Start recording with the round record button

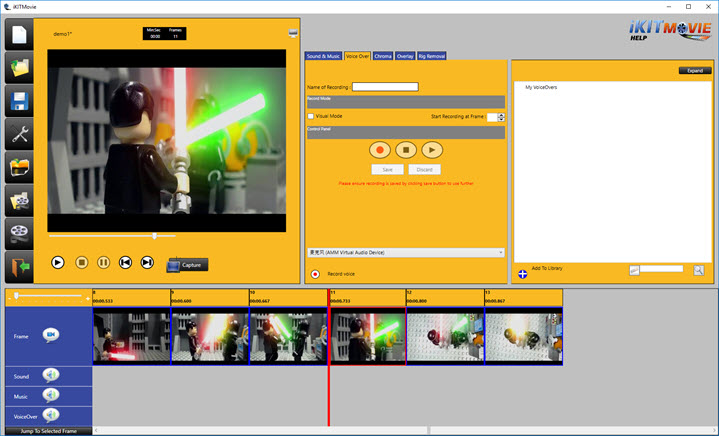pos(380,150)
